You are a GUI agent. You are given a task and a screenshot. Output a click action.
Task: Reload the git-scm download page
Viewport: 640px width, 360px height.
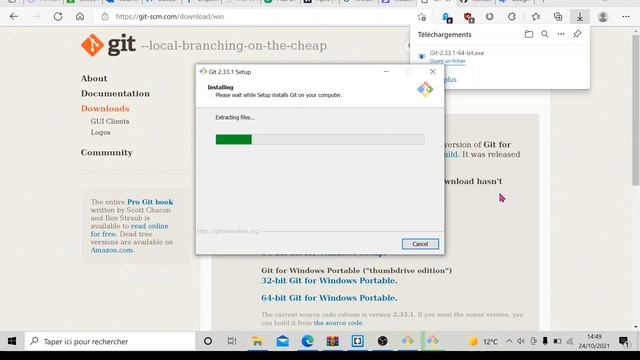tap(58, 17)
